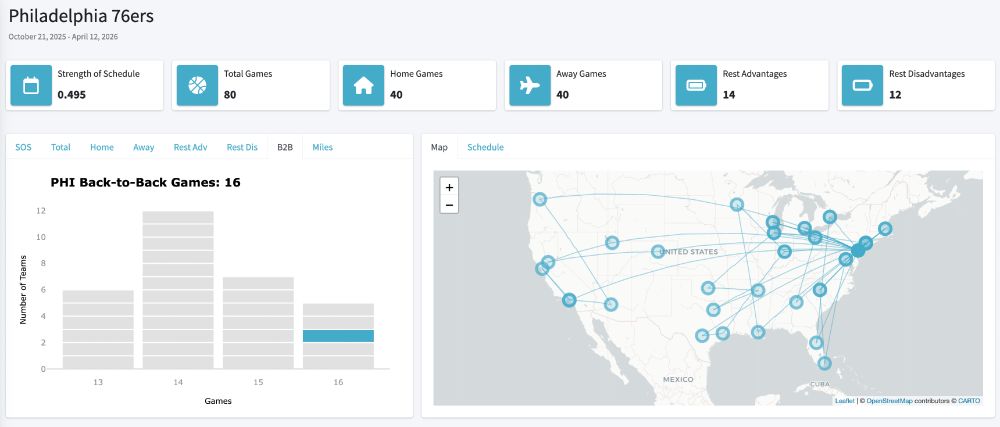This screenshot has height=427, width=1000.
Task: Open the CARTO attribution link
Action: tap(969, 401)
